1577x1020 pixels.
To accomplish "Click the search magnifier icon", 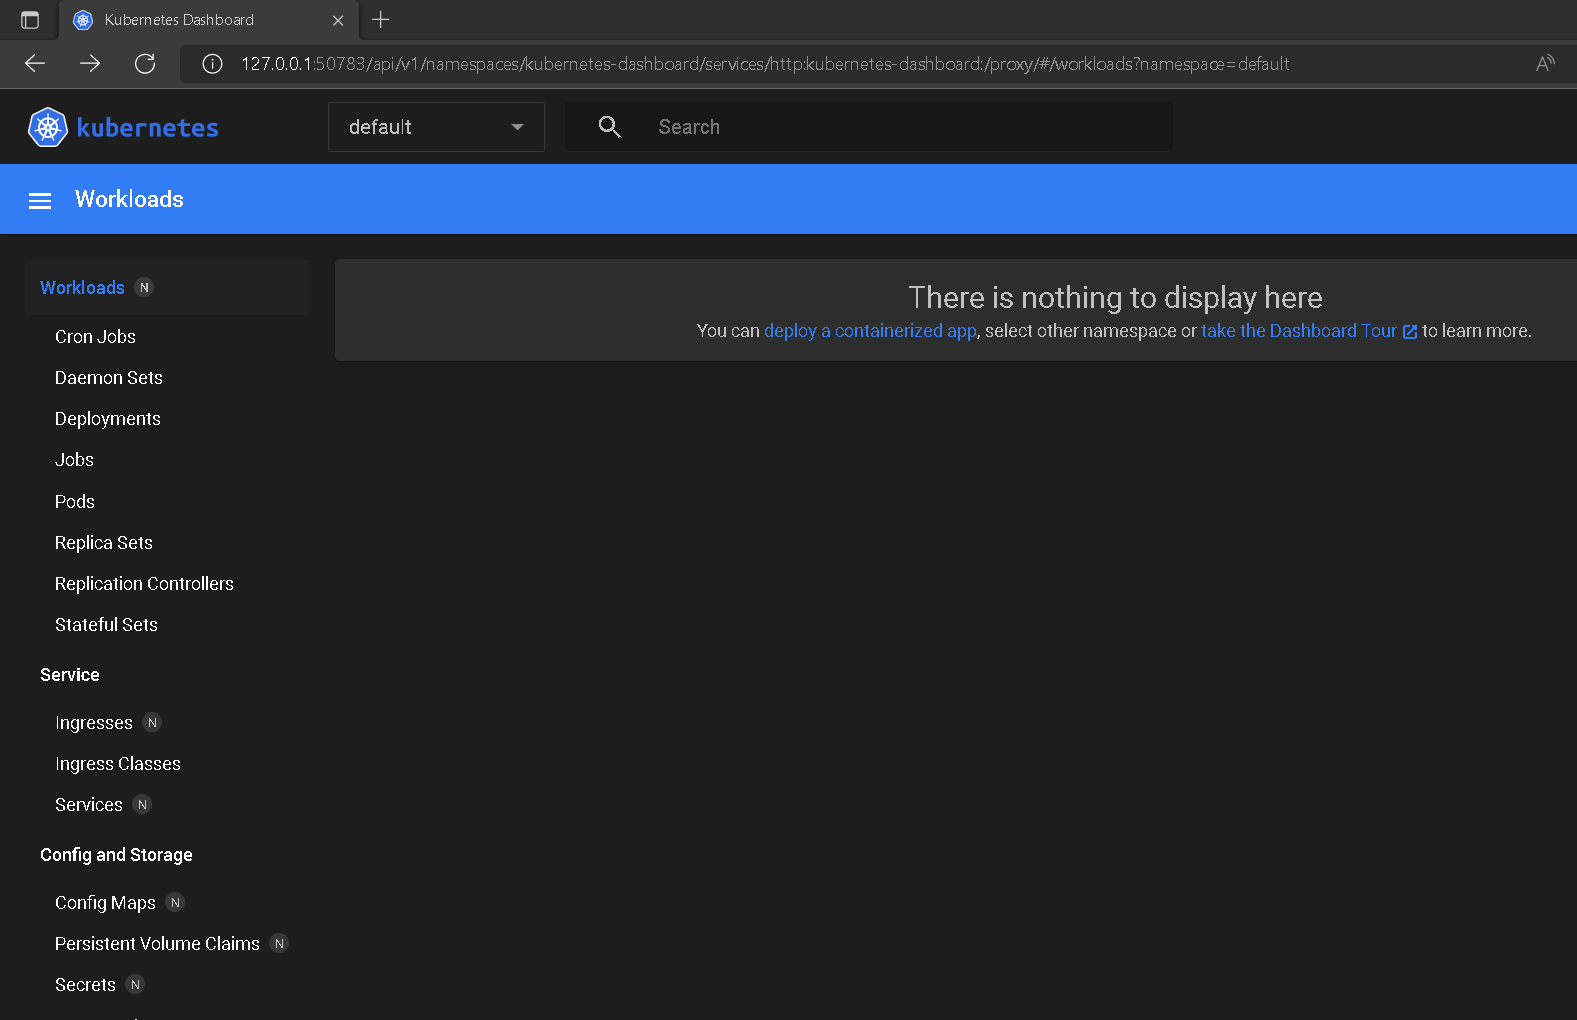I will pos(609,127).
